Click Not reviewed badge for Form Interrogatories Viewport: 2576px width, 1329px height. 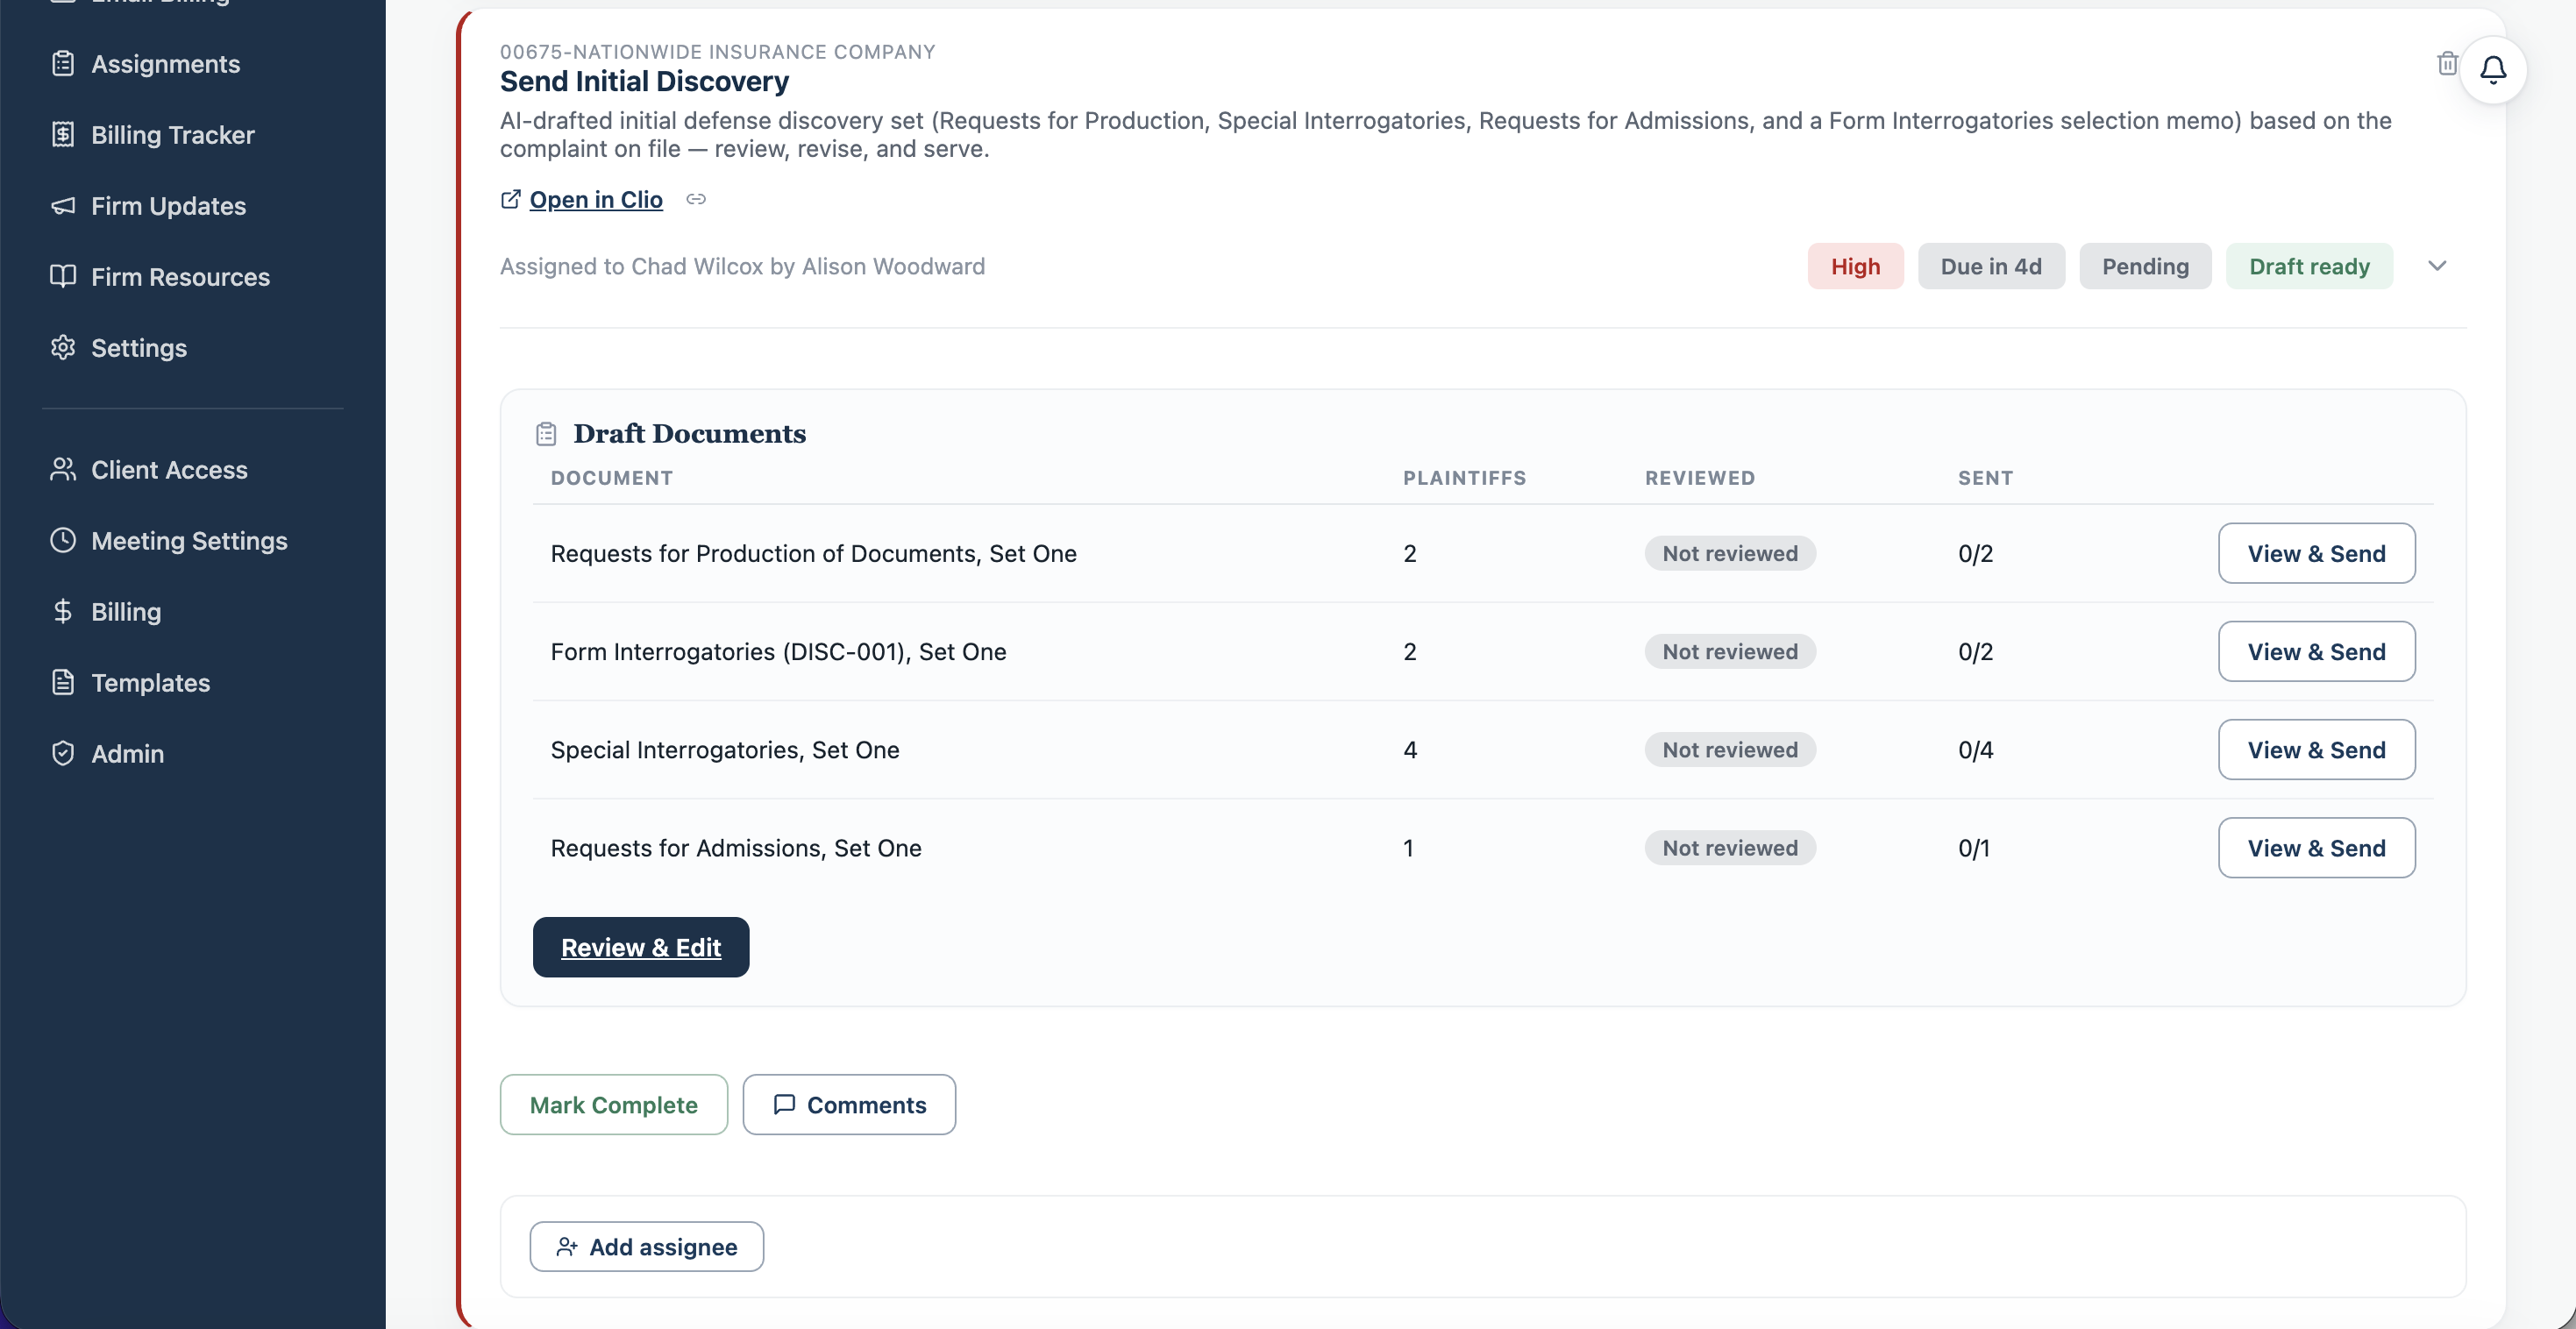[x=1730, y=651]
